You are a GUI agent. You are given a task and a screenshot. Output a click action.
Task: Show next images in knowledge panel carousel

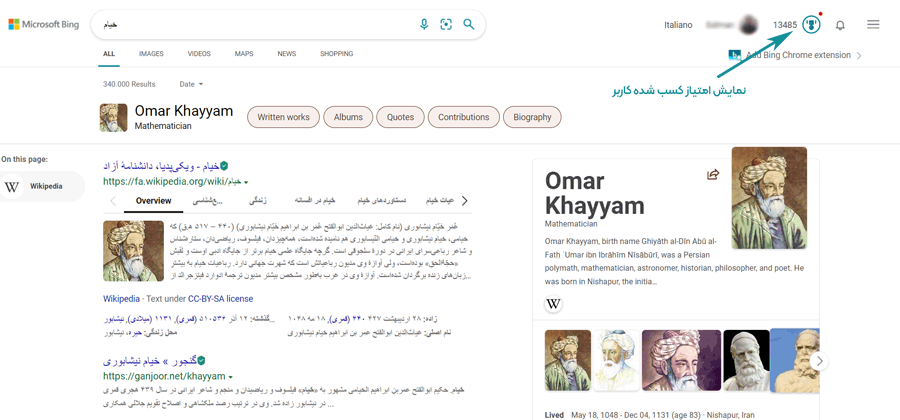[820, 361]
